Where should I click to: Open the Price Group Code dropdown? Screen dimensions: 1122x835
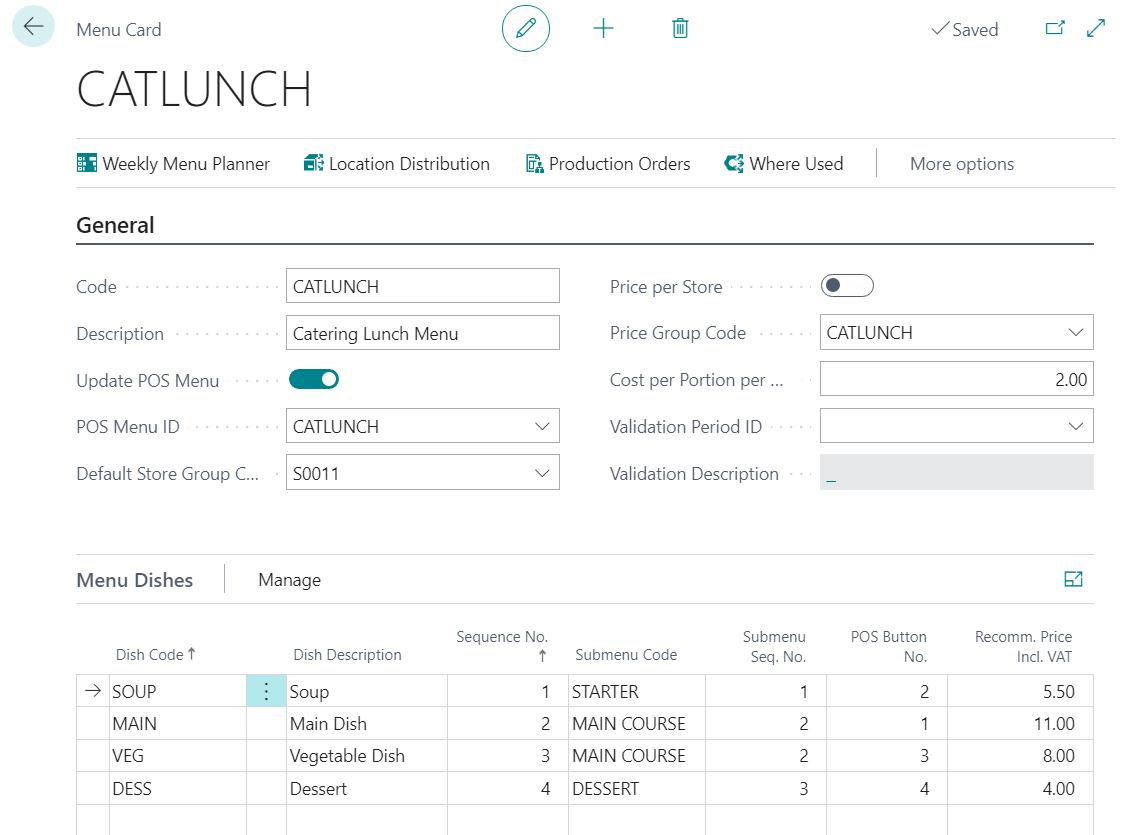1075,332
